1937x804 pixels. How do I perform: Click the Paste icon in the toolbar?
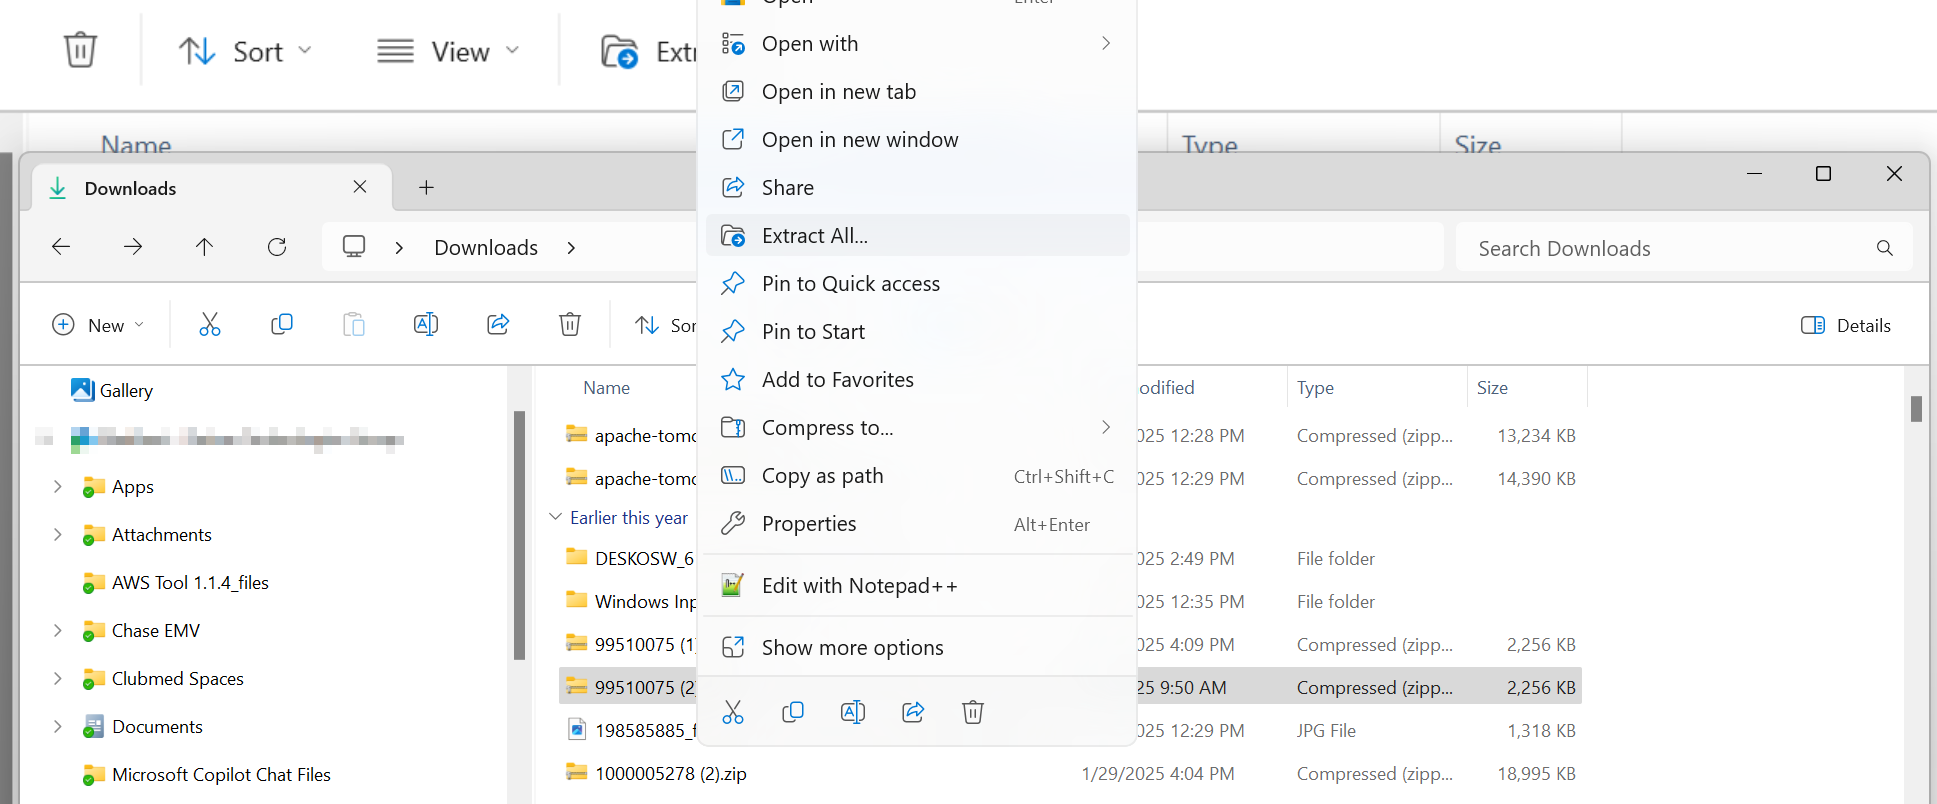[354, 324]
